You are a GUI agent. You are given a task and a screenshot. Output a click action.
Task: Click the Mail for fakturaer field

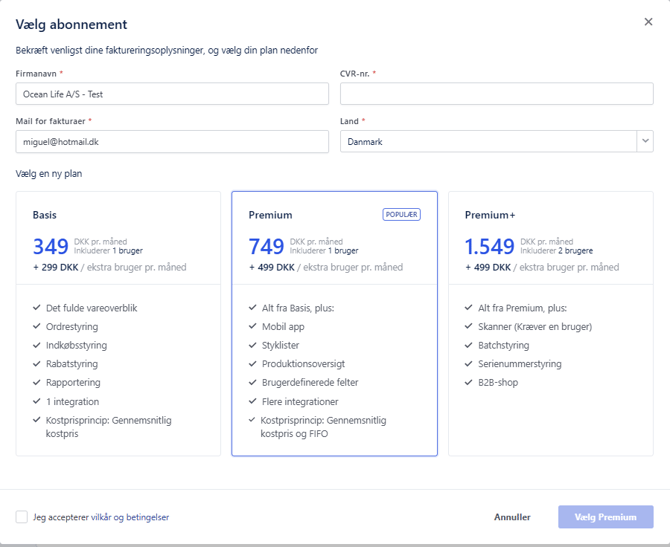click(x=172, y=142)
